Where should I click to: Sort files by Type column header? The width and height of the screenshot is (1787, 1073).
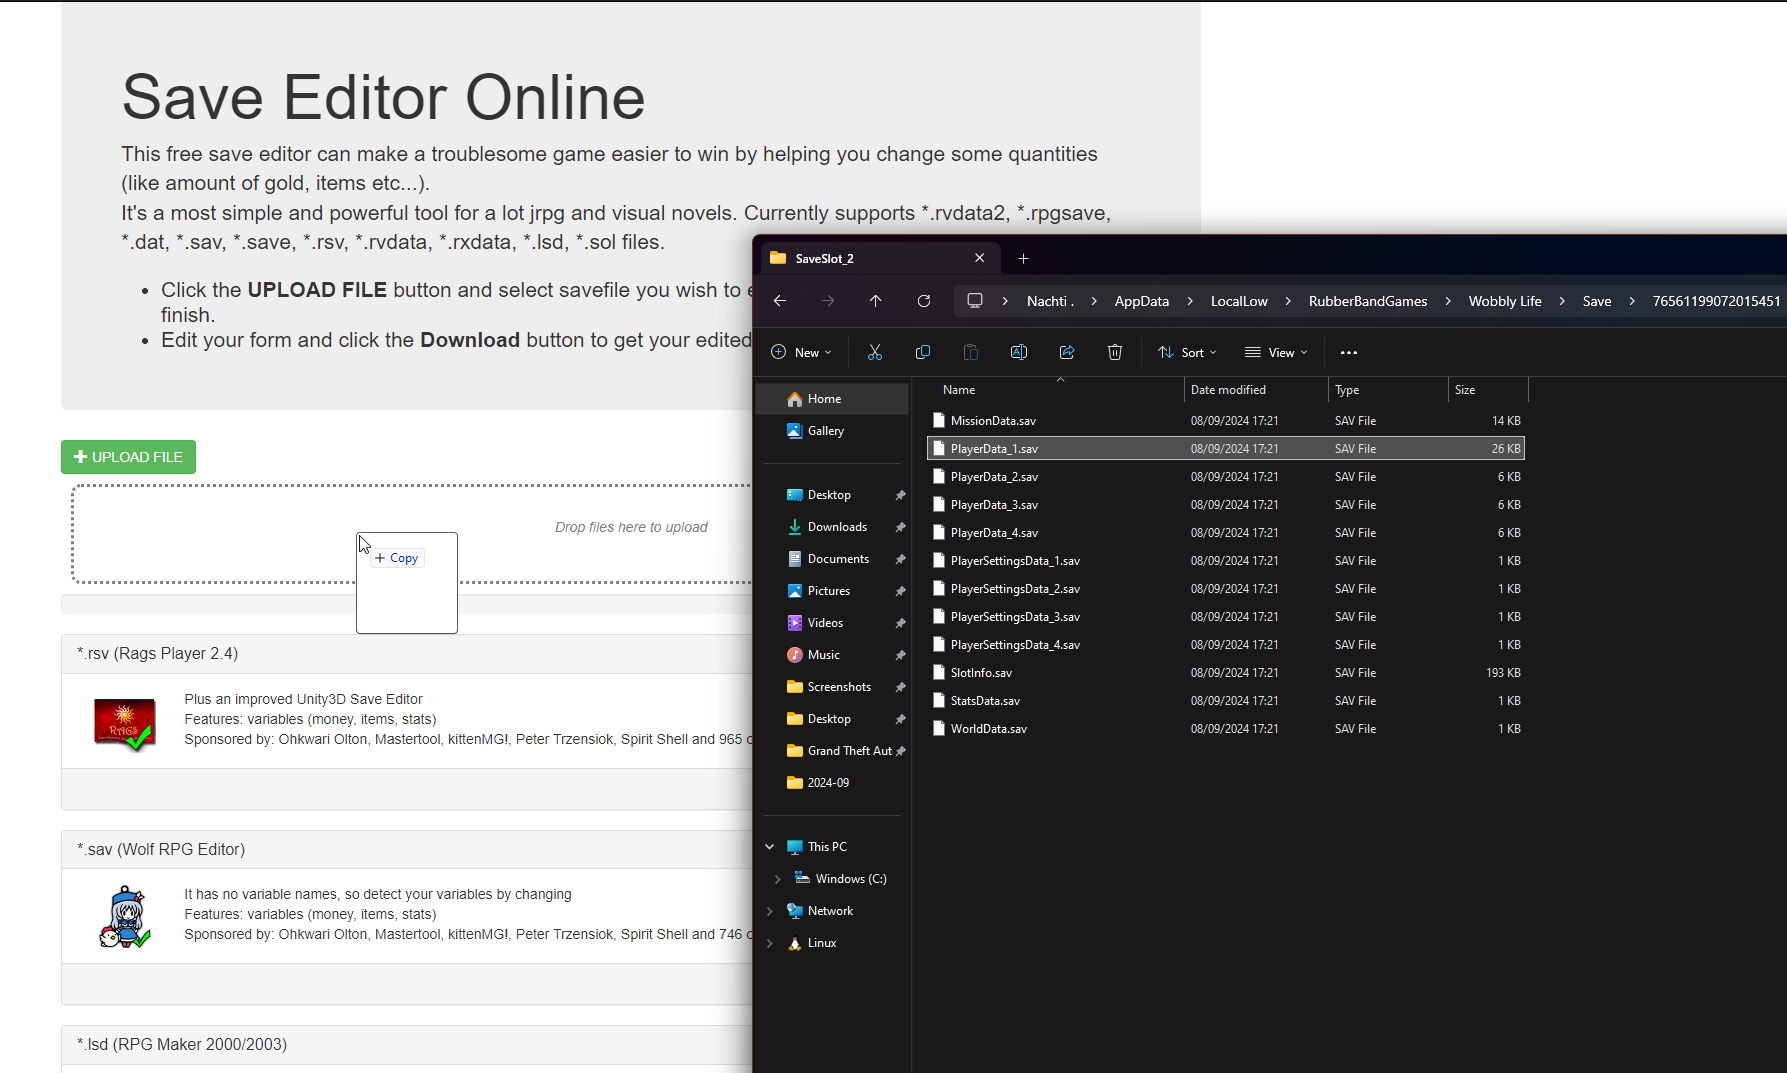click(x=1388, y=390)
